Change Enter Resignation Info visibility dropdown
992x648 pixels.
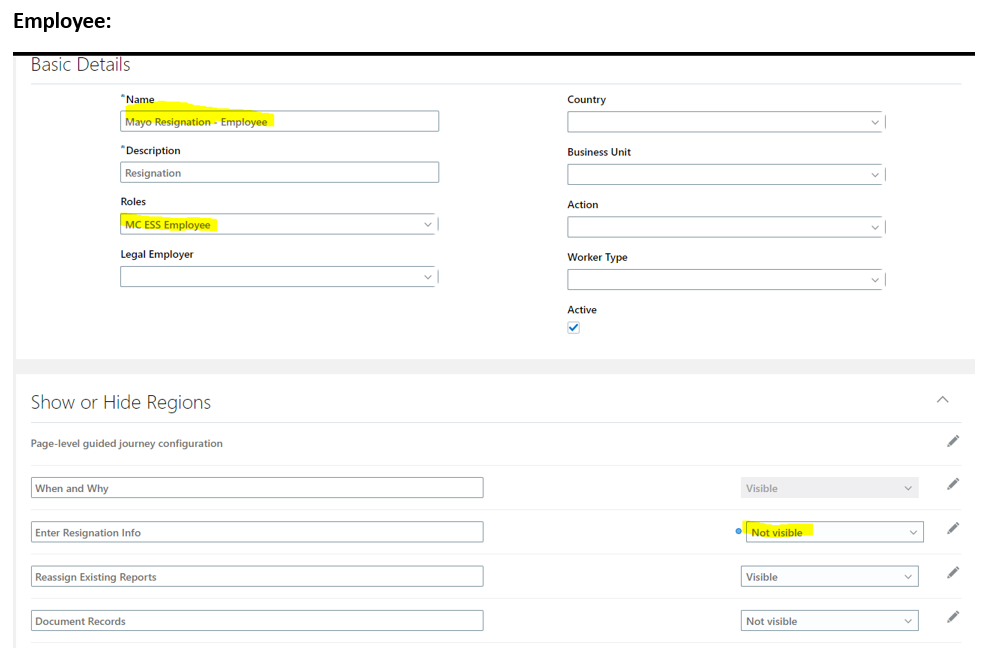(834, 532)
